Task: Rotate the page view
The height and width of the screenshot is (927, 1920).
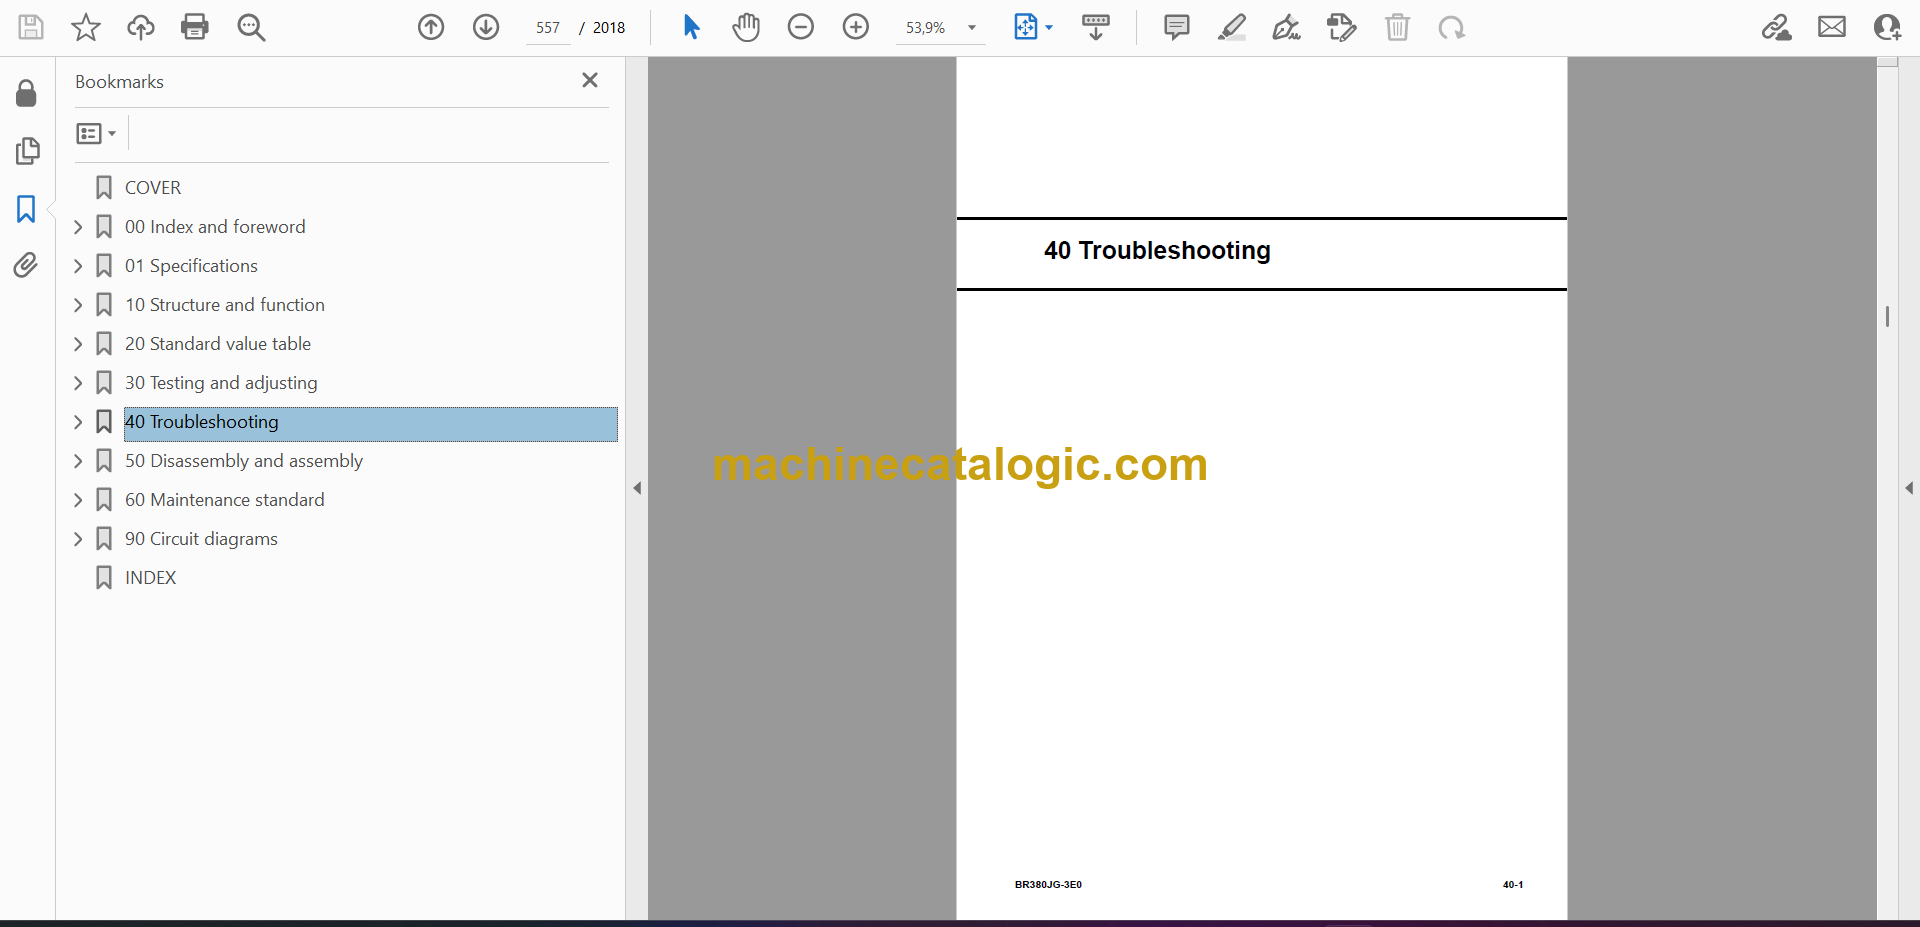Action: point(1452,27)
